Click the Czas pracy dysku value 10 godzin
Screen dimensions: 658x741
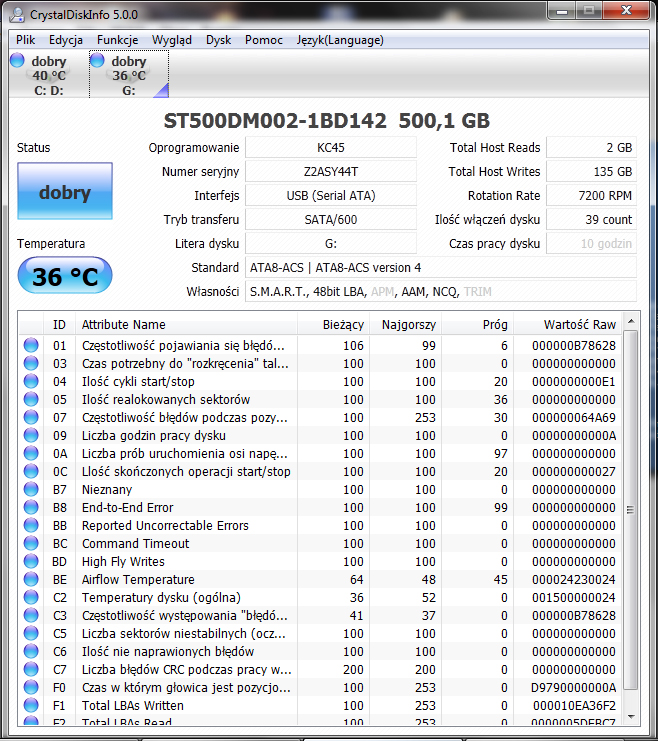[591, 244]
